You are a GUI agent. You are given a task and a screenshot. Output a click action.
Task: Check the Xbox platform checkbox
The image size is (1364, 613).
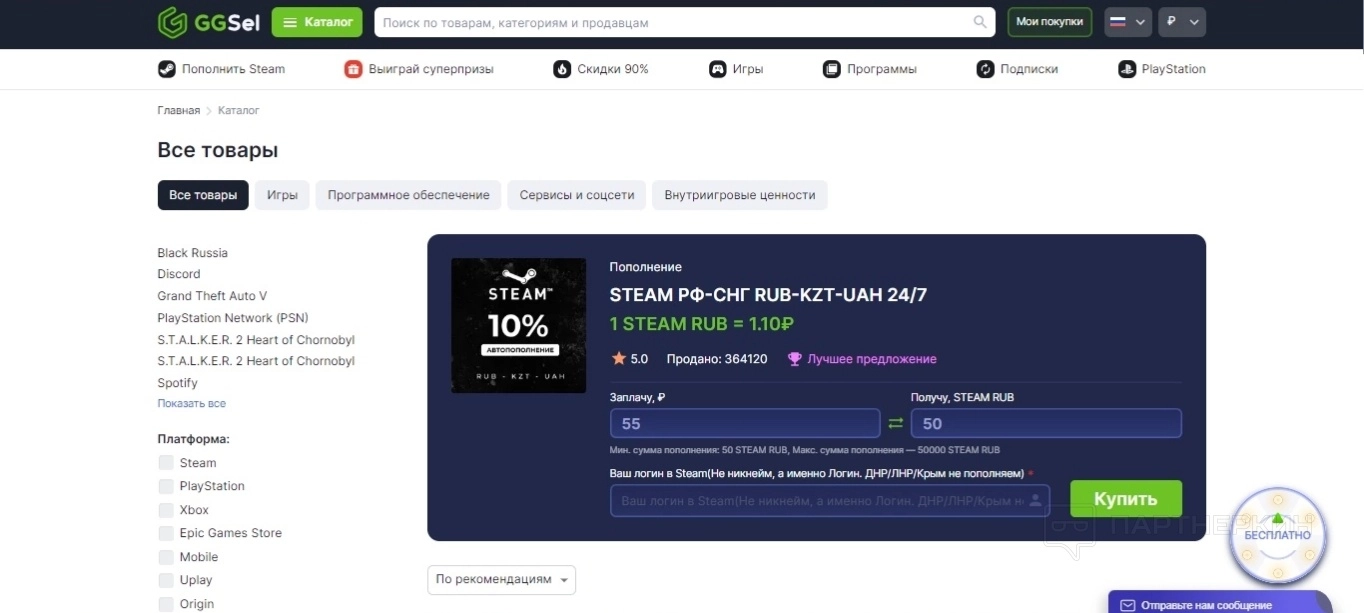point(166,510)
